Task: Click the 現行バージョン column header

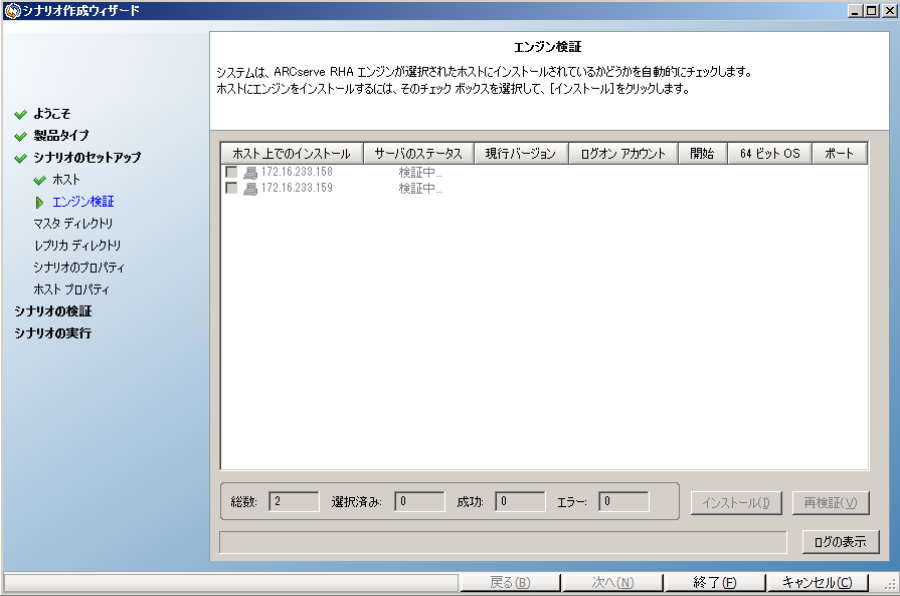Action: tap(521, 153)
